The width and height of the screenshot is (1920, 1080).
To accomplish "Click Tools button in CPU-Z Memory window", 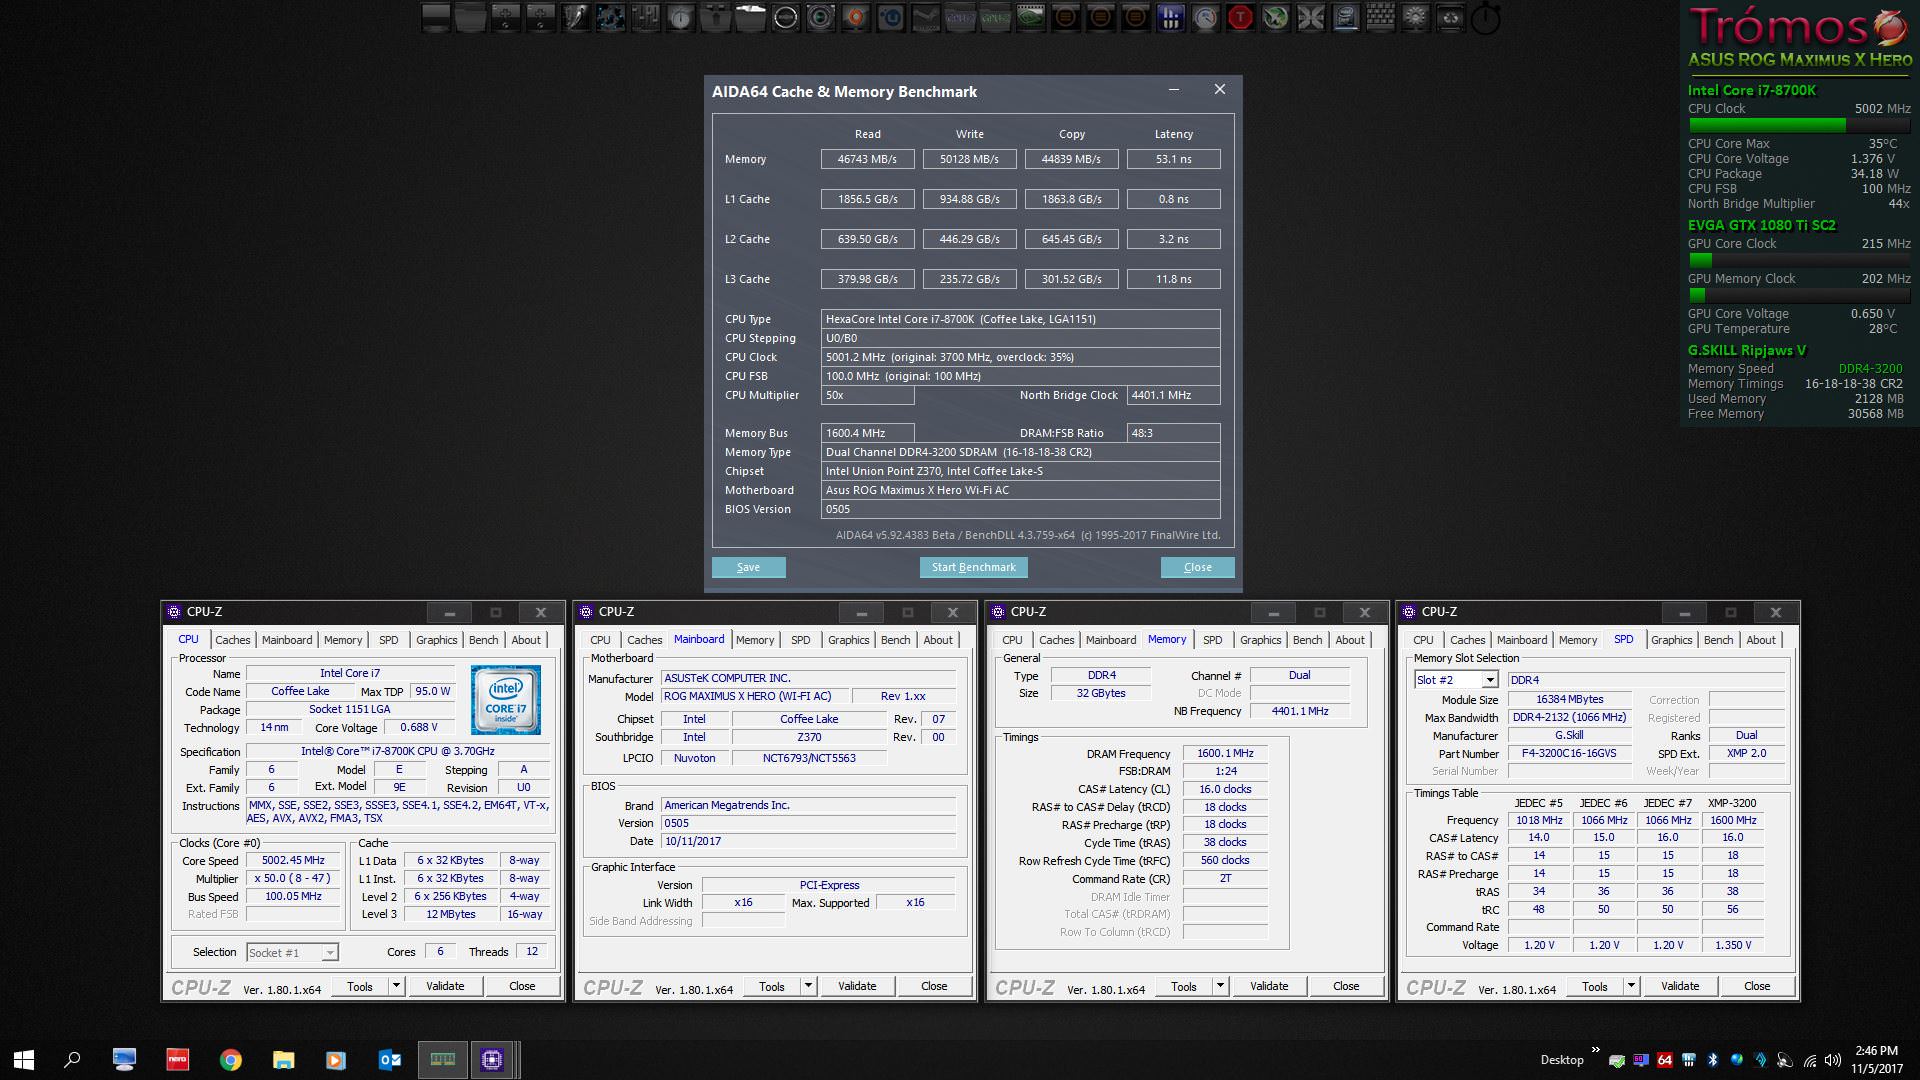I will 1184,986.
